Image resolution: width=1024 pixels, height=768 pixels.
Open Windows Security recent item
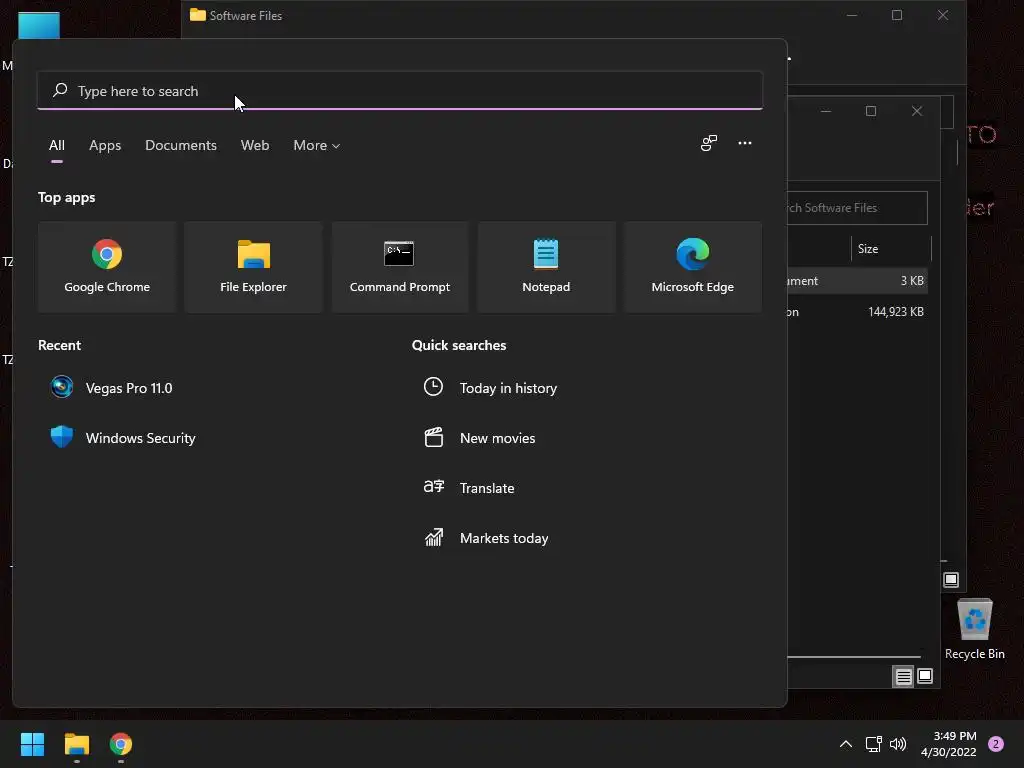123,438
